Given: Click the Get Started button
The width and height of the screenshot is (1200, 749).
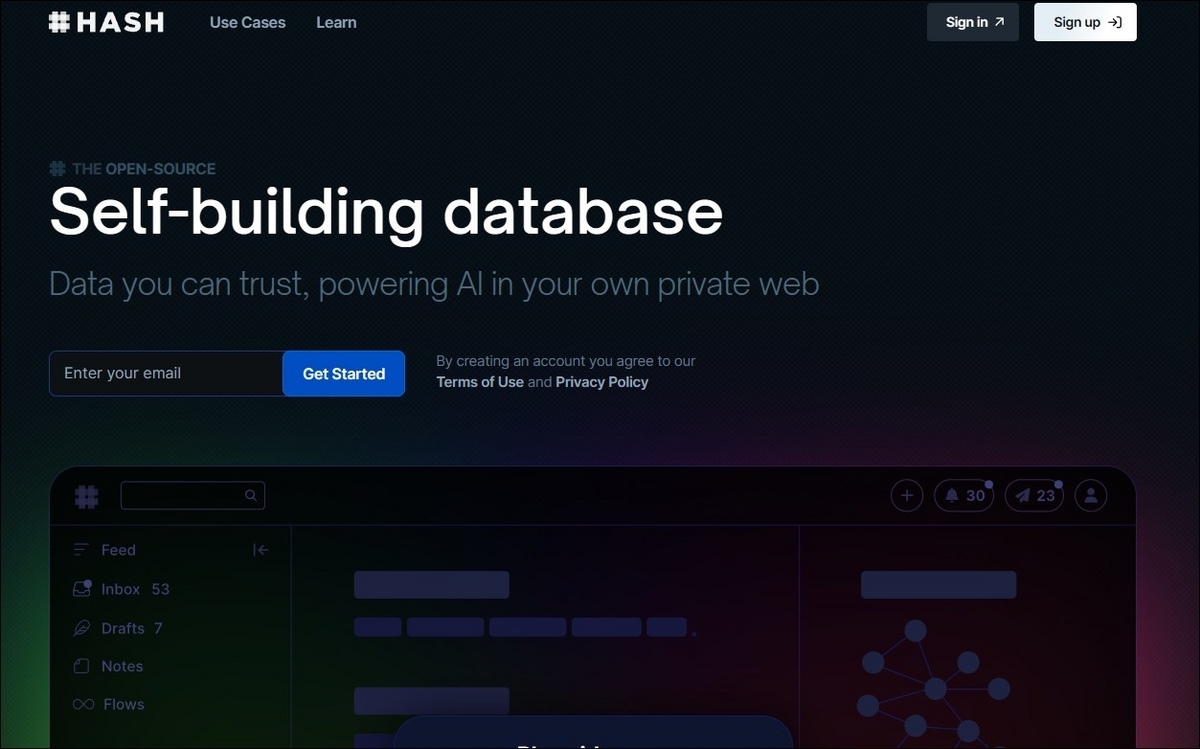Looking at the screenshot, I should [344, 373].
